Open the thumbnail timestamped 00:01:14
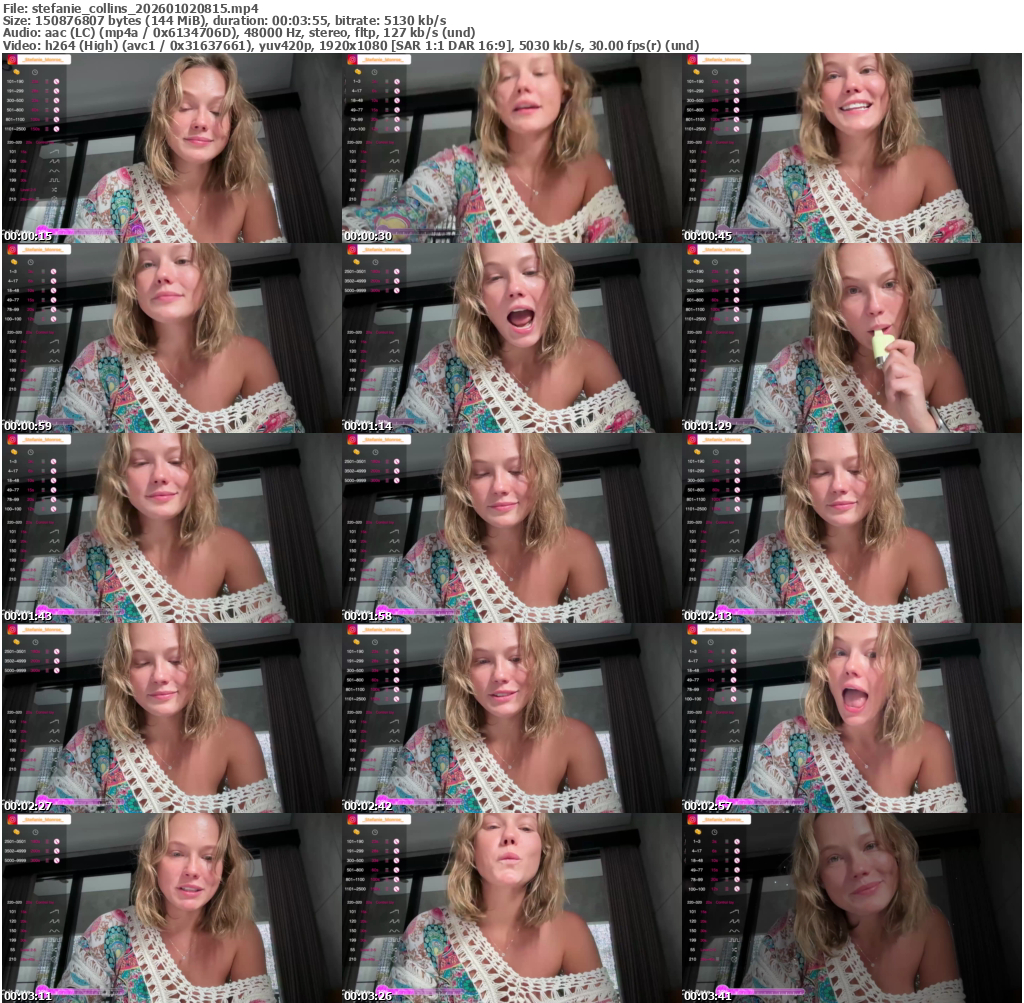 coord(511,338)
